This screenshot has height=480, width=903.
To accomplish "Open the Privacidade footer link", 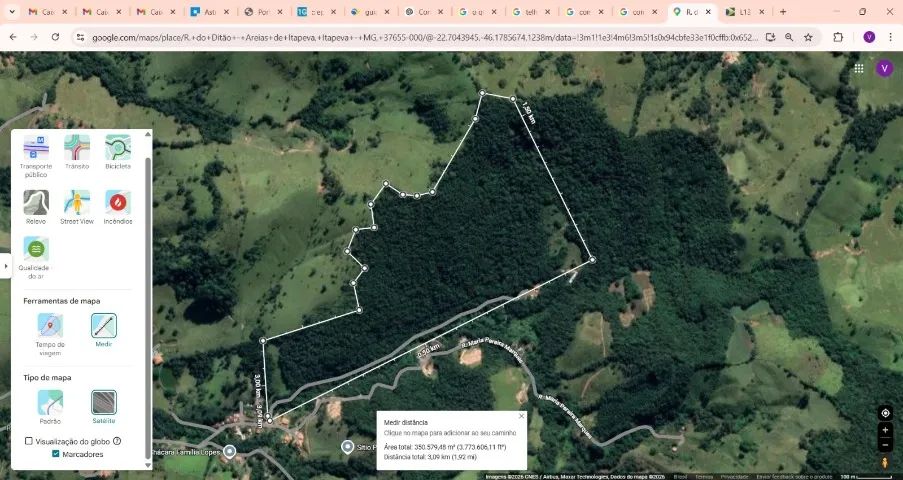I will pyautogui.click(x=735, y=477).
